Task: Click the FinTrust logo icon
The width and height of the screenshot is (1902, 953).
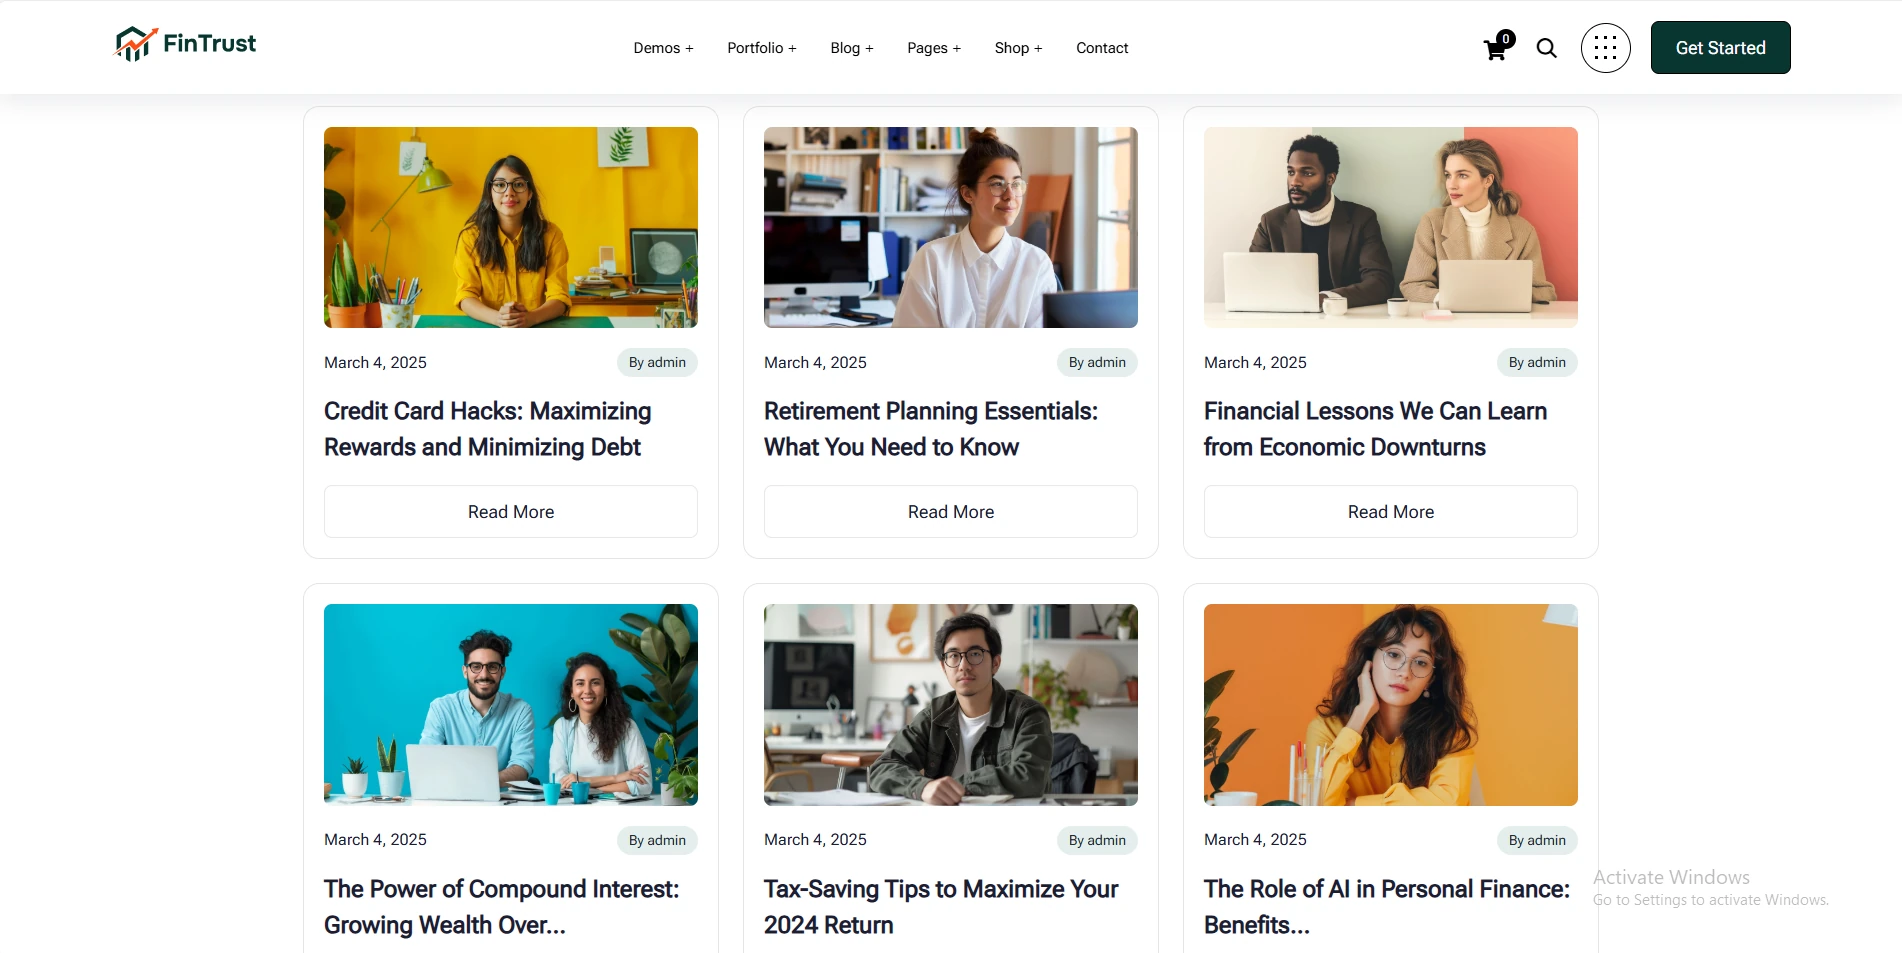Action: point(135,44)
